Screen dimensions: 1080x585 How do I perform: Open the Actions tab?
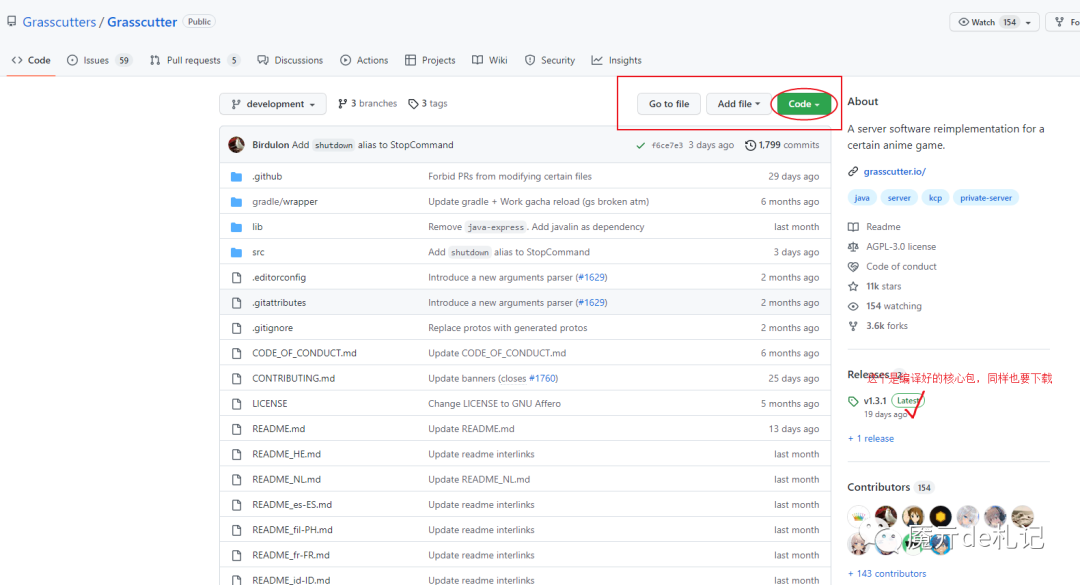pos(364,60)
